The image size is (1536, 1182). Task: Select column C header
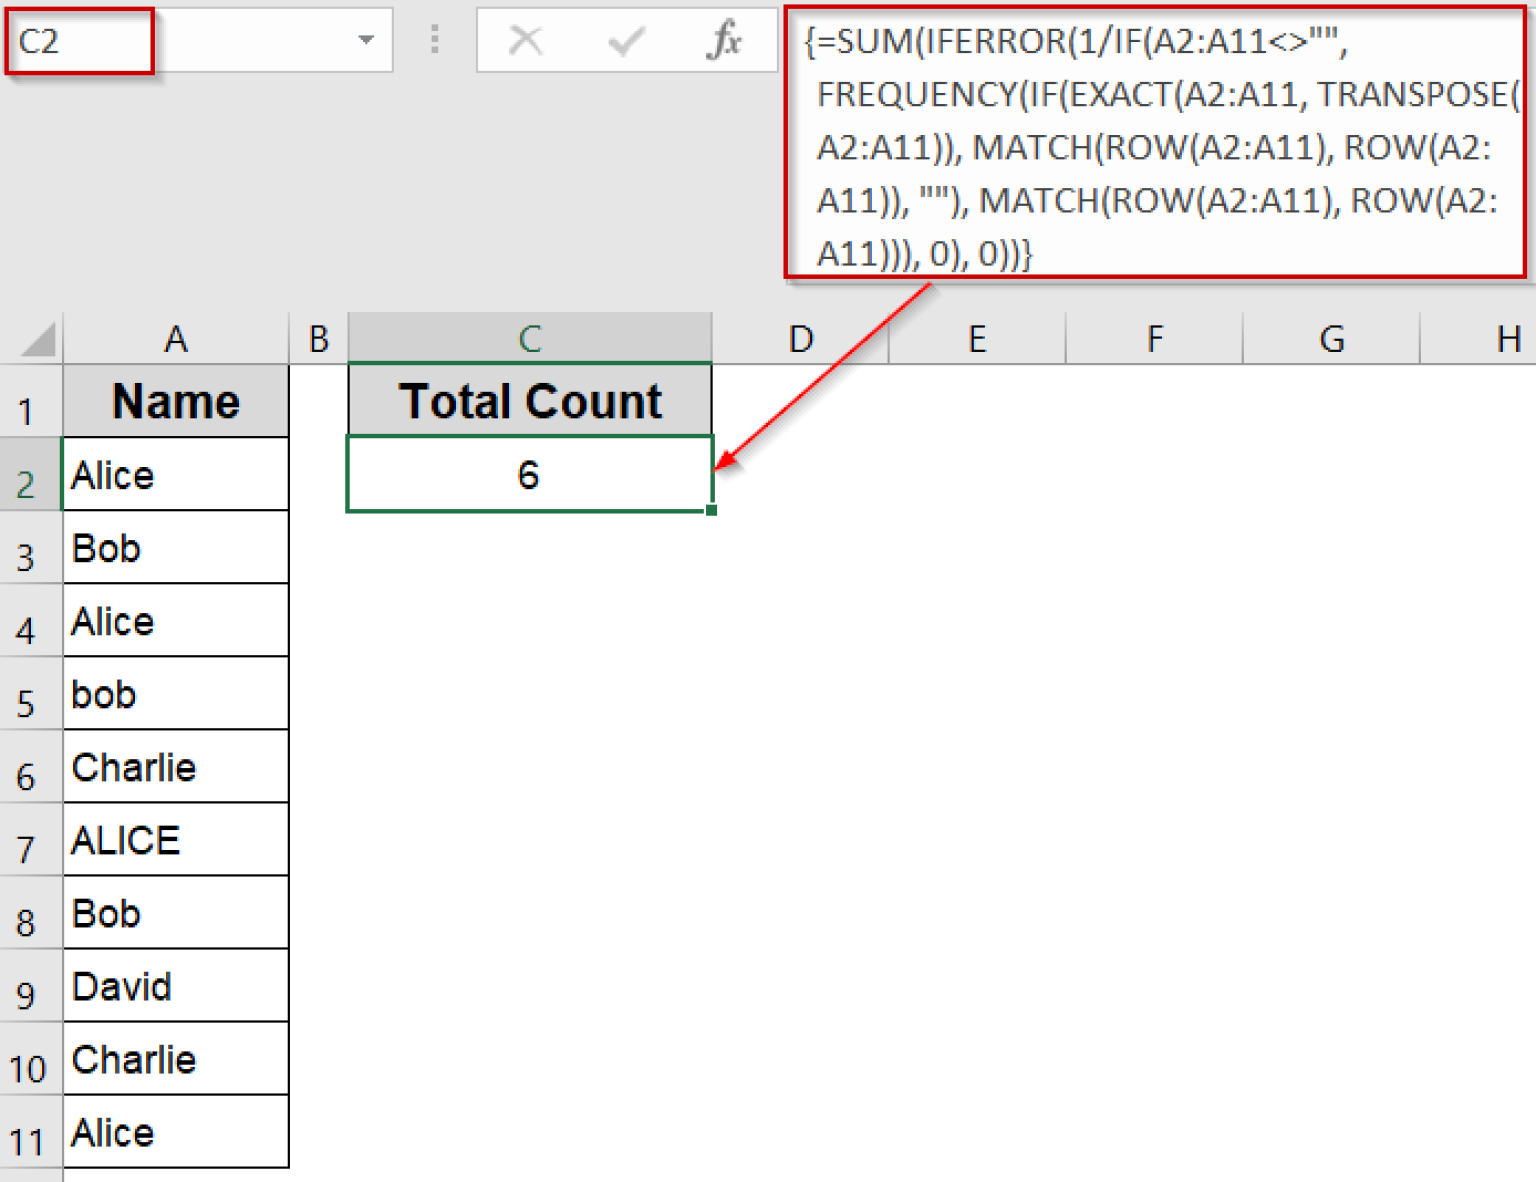pyautogui.click(x=529, y=339)
